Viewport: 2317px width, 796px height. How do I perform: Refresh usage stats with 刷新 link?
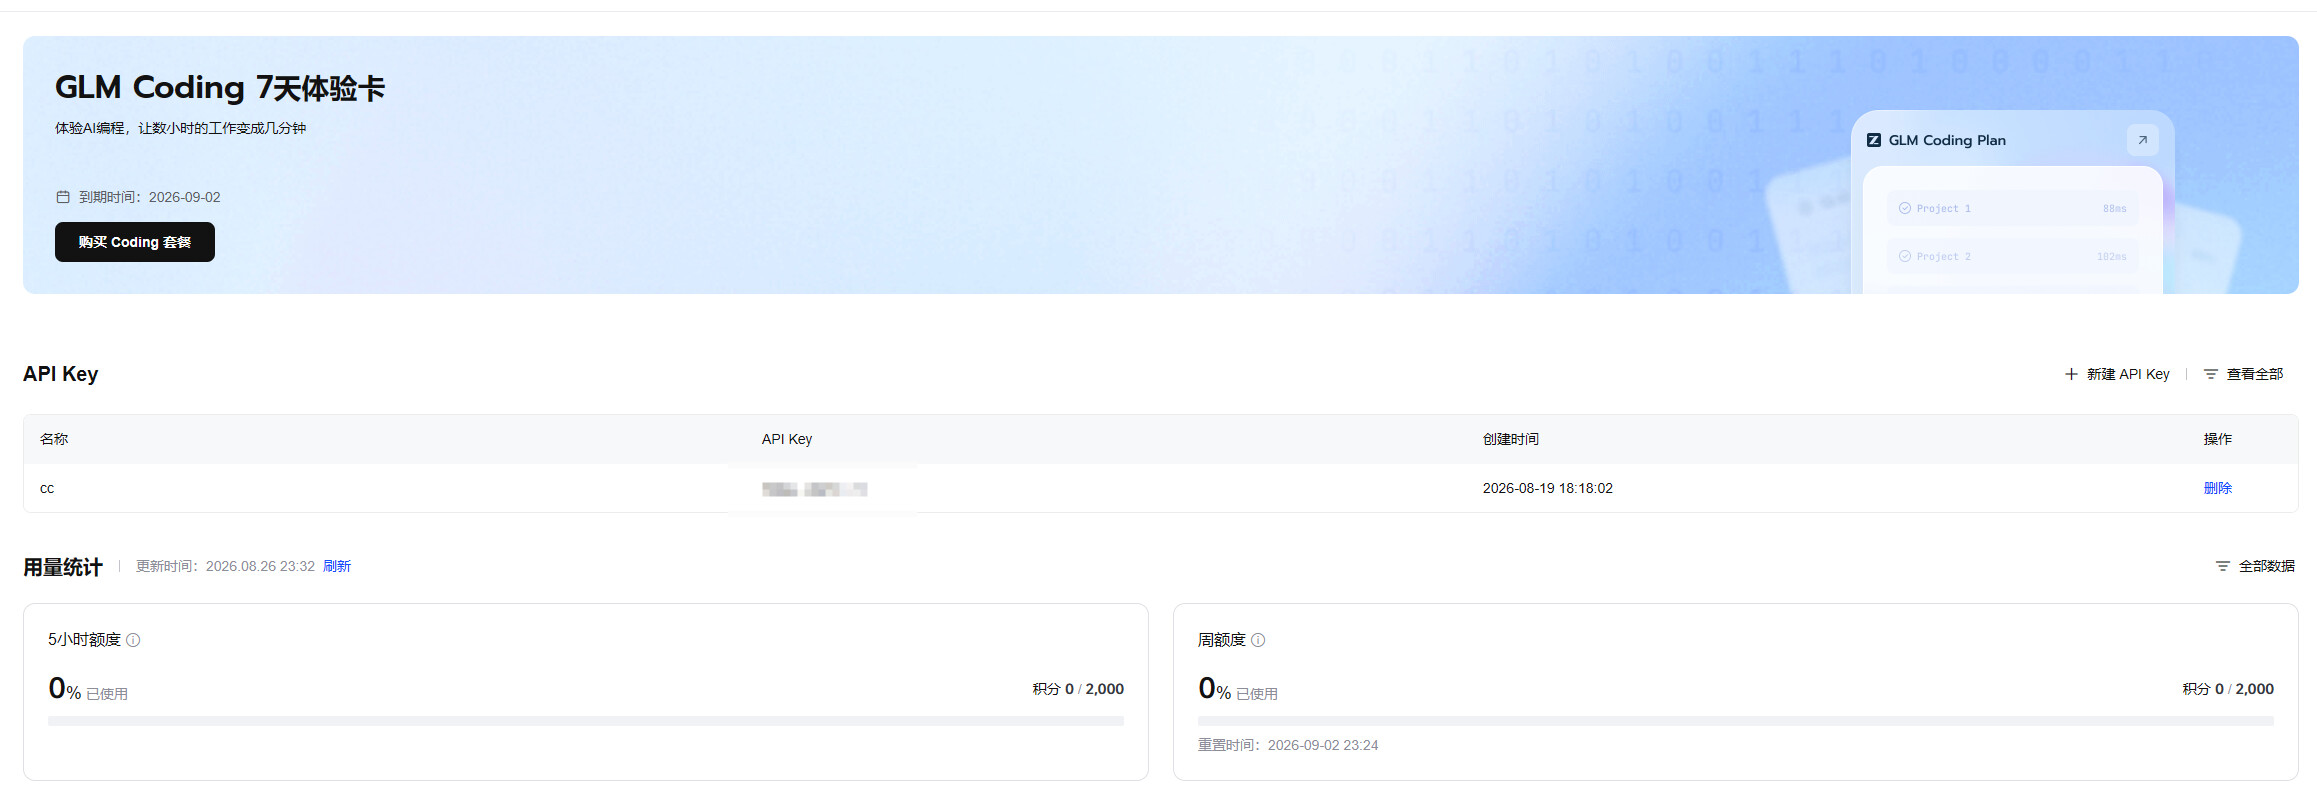coord(337,566)
